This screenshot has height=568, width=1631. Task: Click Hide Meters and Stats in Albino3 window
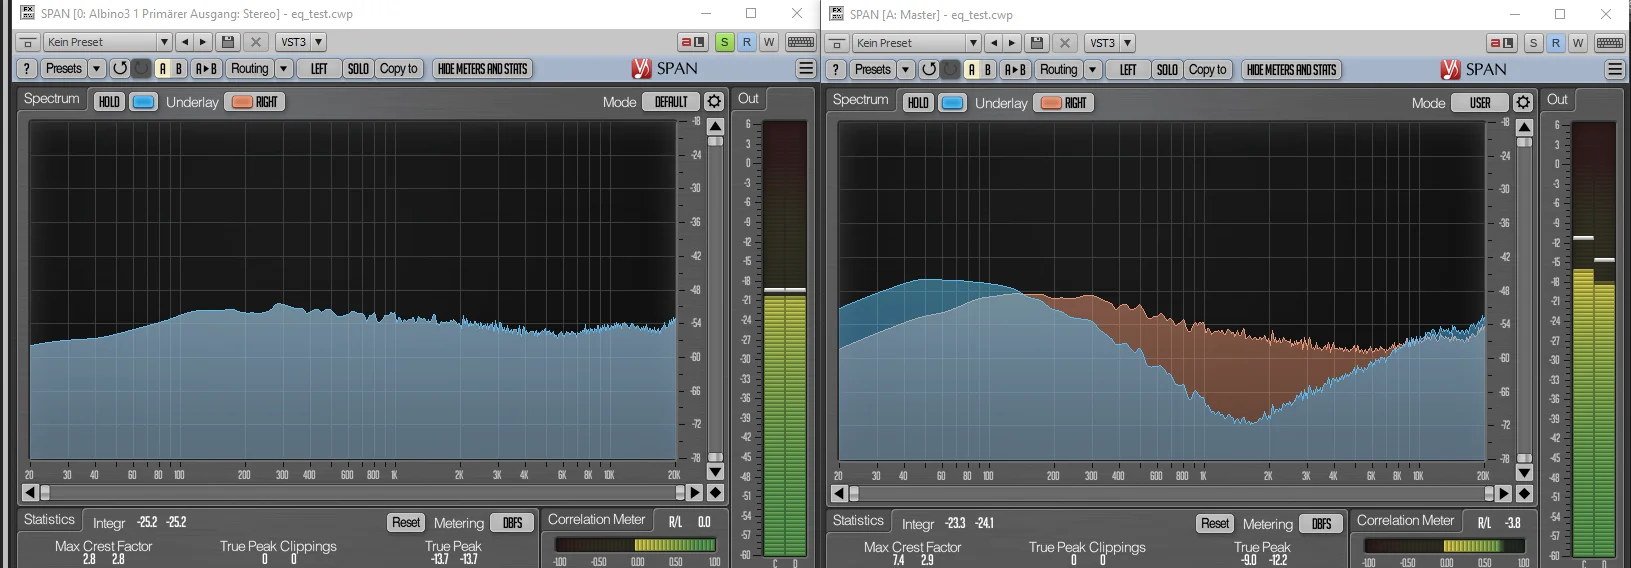click(483, 69)
